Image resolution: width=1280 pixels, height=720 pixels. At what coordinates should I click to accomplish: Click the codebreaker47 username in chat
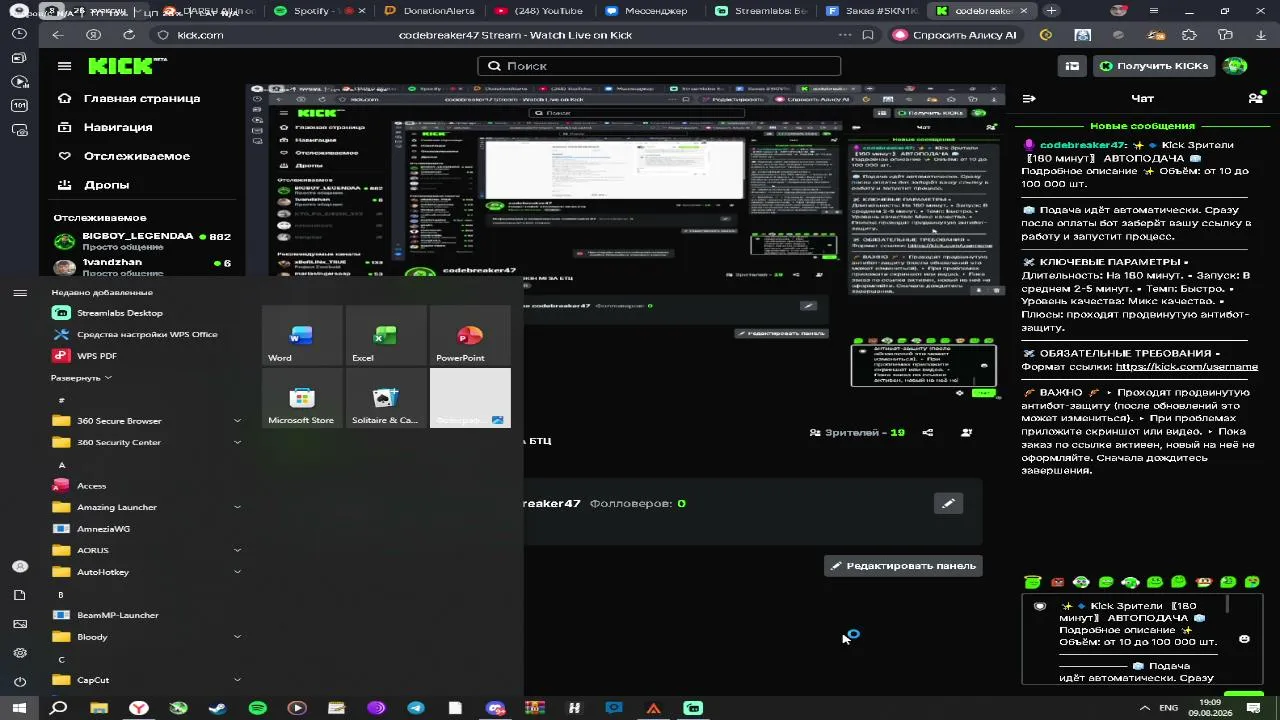tap(1083, 145)
